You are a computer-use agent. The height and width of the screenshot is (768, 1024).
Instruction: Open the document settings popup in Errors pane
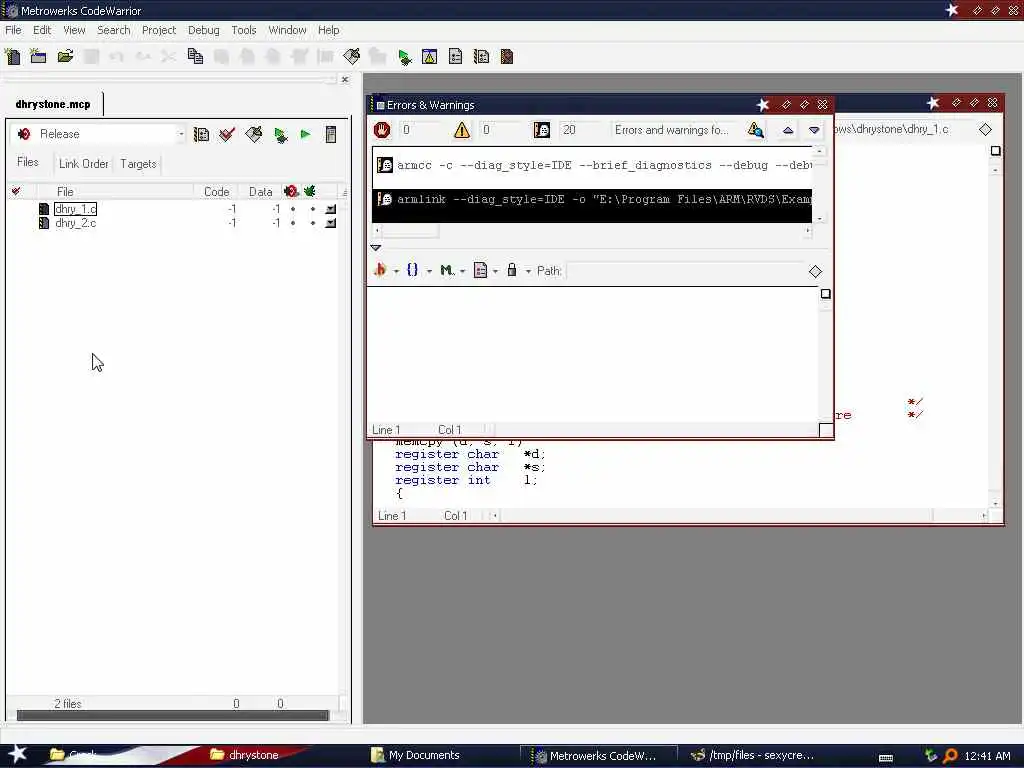click(x=485, y=270)
